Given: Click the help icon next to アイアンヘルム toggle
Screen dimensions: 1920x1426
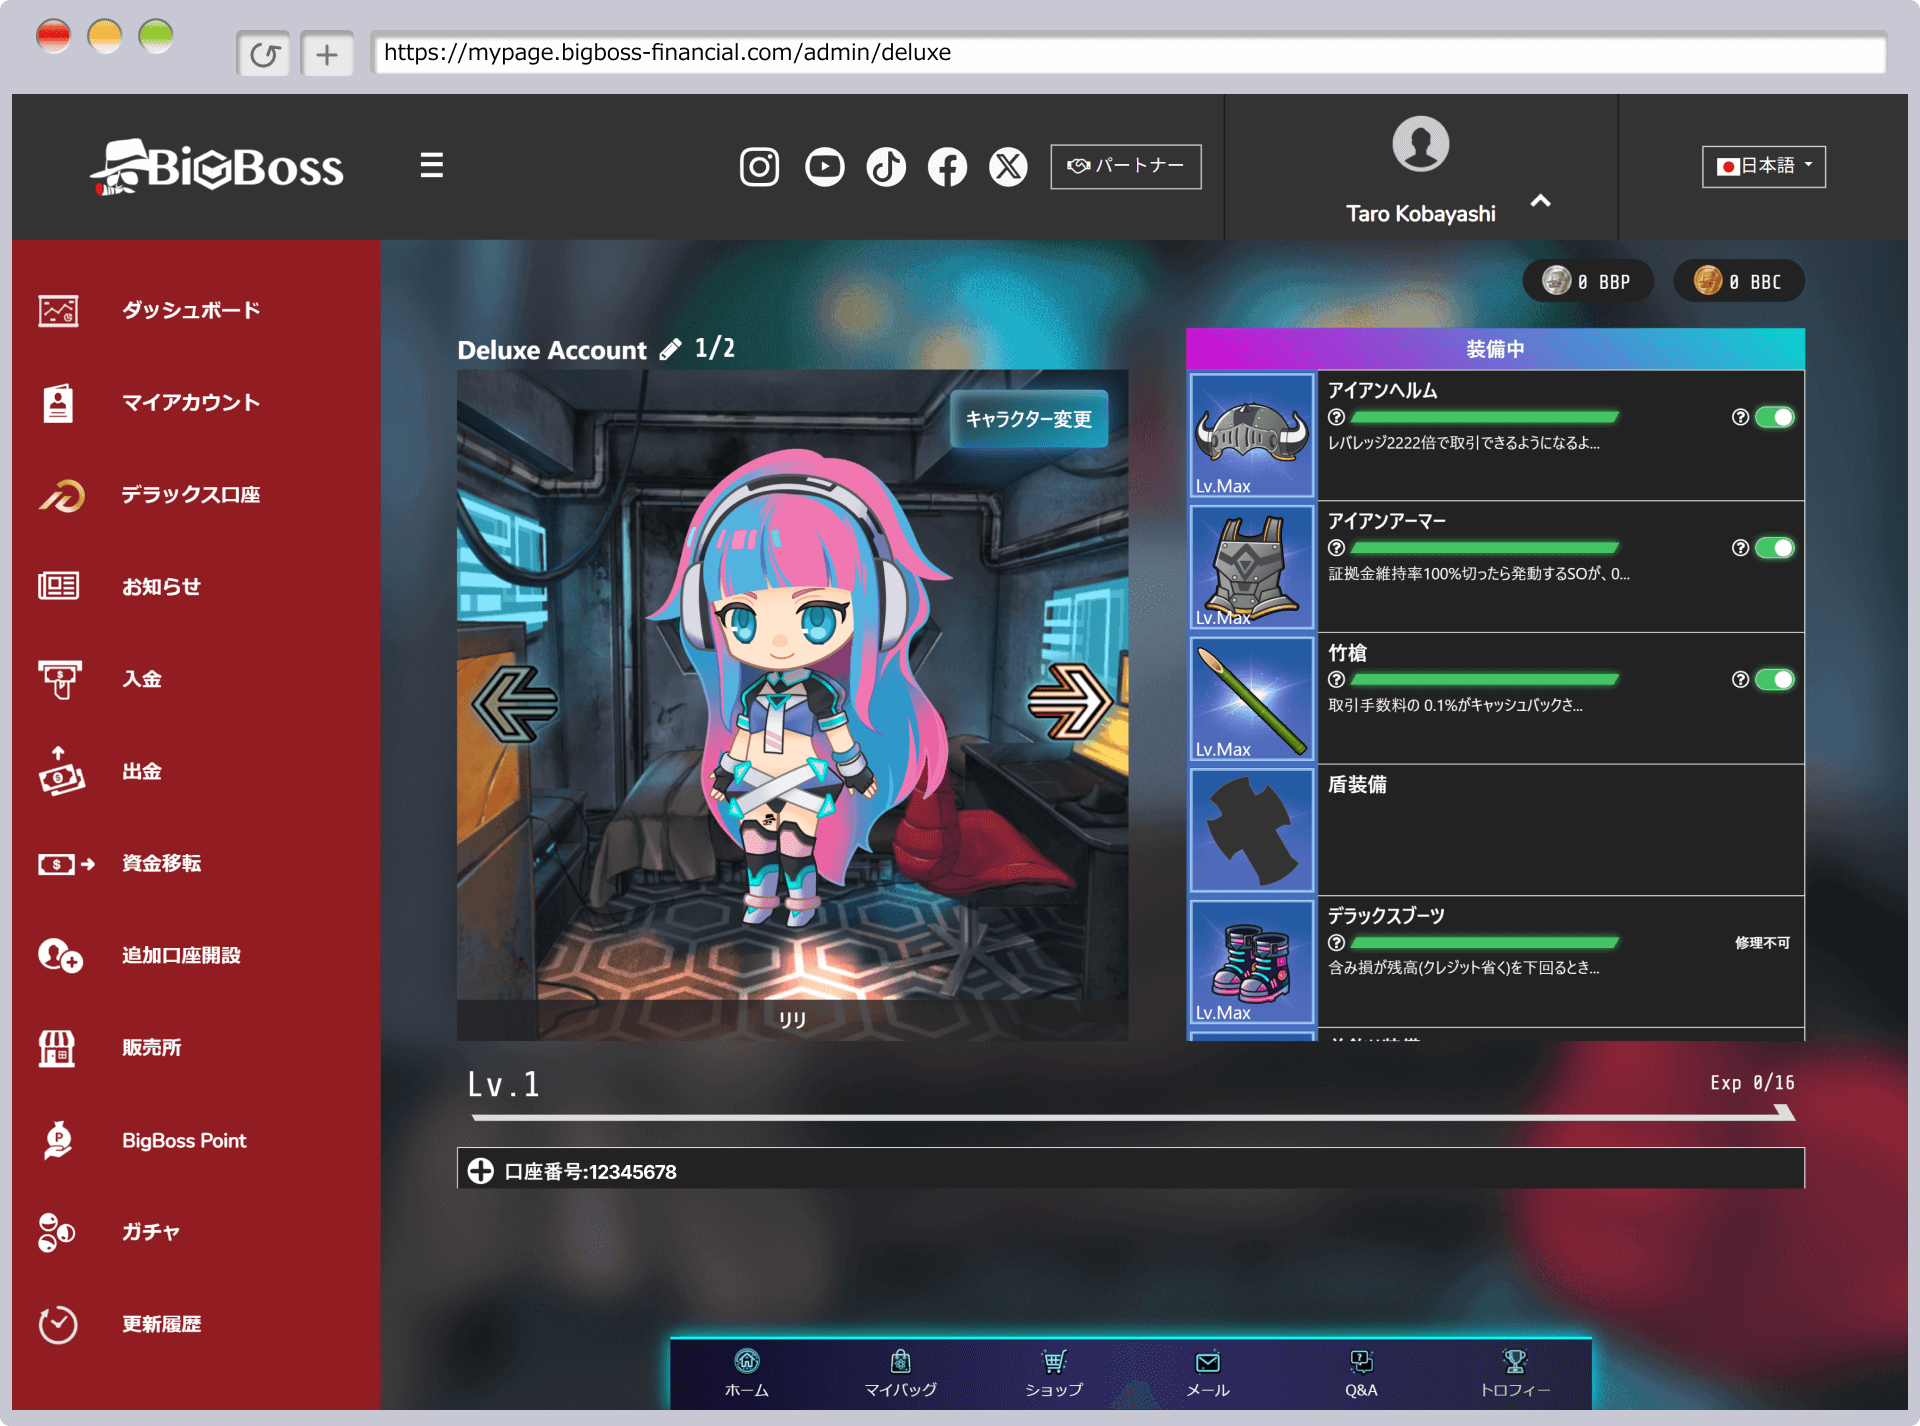Looking at the screenshot, I should click(1740, 417).
